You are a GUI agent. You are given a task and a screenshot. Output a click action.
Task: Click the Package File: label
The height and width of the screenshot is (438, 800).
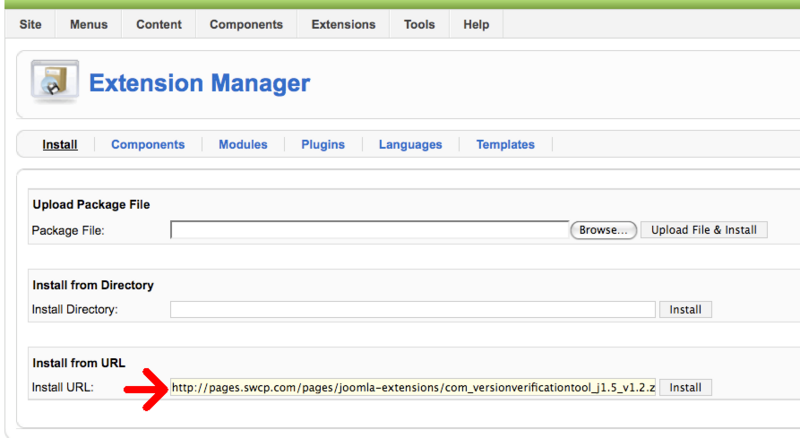[68, 231]
